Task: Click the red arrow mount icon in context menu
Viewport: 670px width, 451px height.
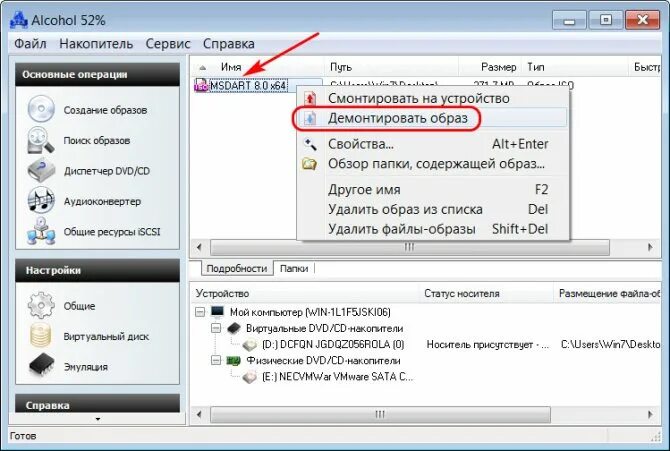Action: tap(310, 98)
